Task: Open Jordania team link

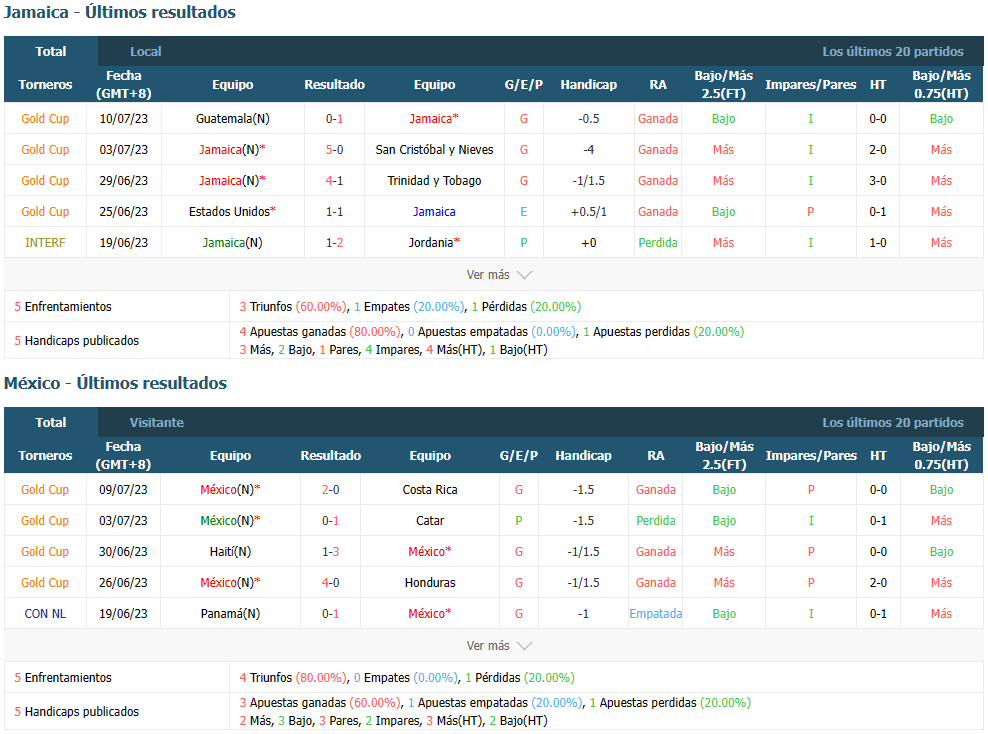Action: point(434,243)
